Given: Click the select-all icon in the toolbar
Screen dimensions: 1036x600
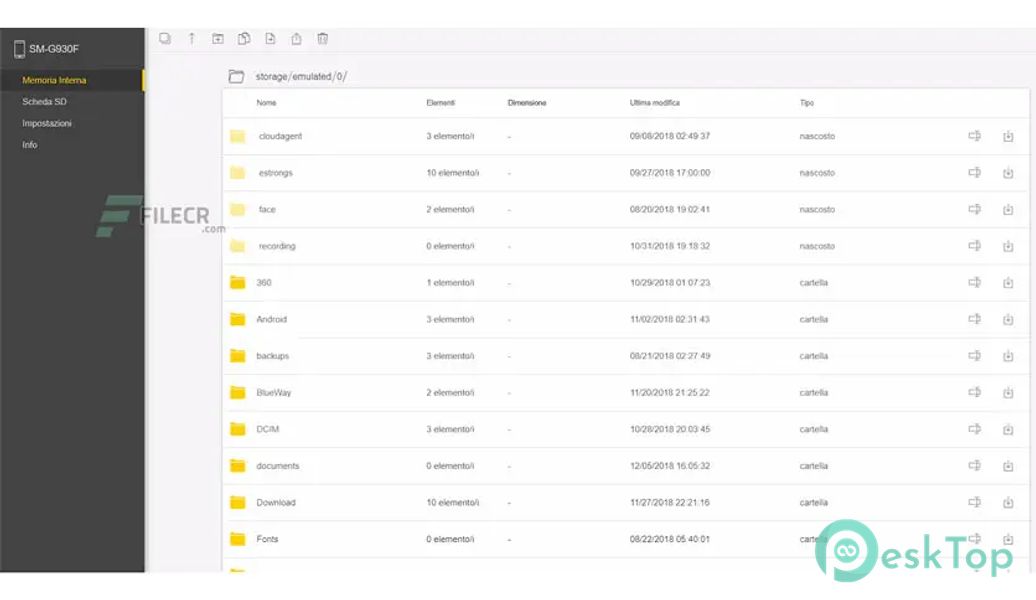Looking at the screenshot, I should [x=165, y=38].
